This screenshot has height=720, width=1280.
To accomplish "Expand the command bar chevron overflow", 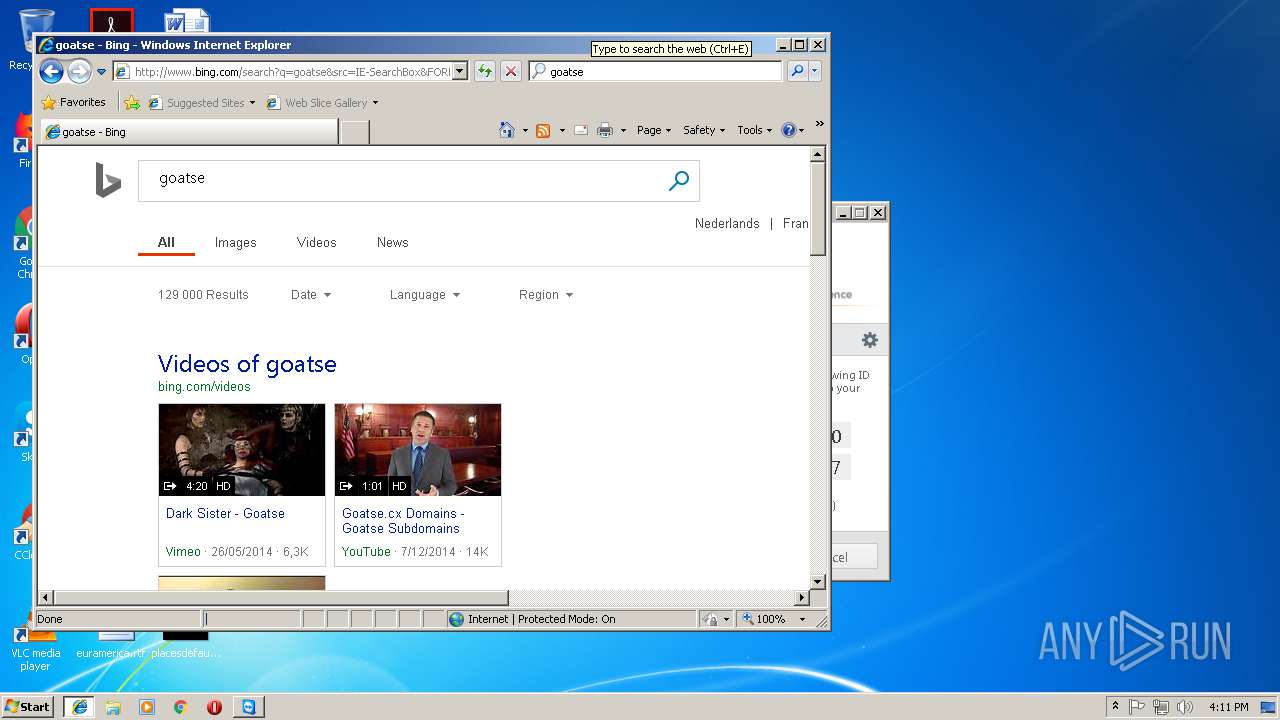I will click(819, 125).
